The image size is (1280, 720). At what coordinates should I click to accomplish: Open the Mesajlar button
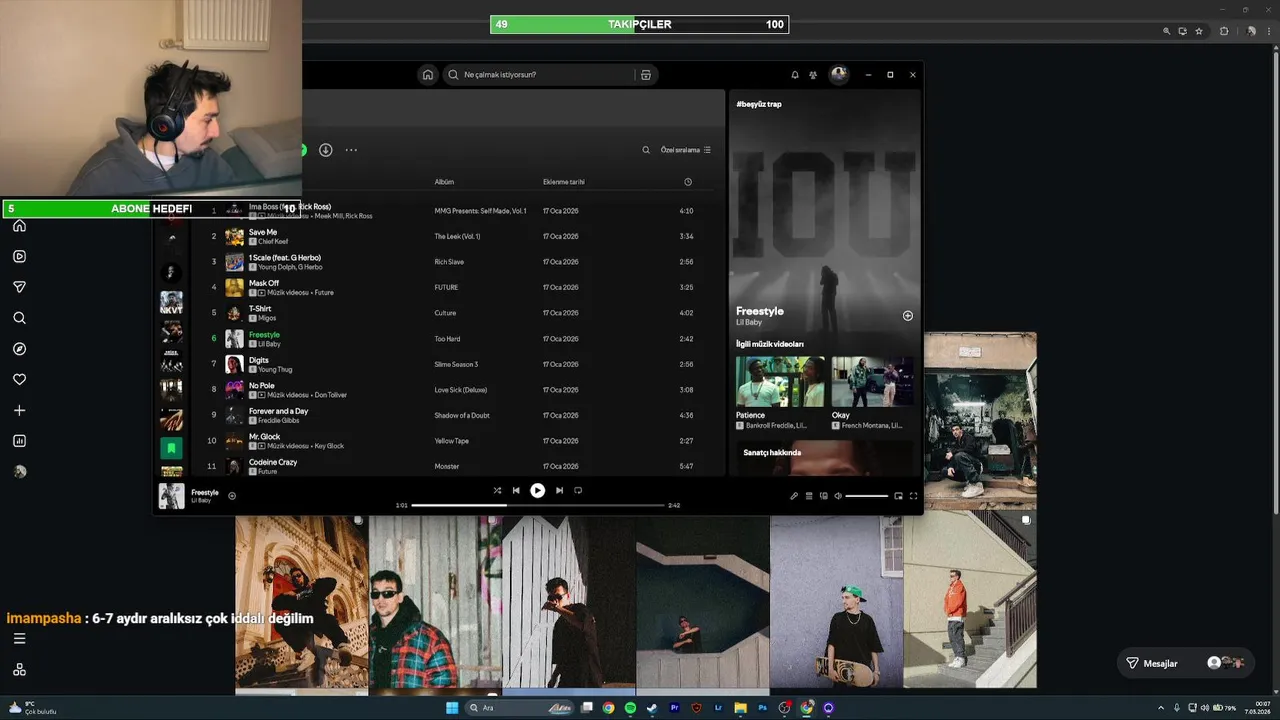pos(1185,663)
